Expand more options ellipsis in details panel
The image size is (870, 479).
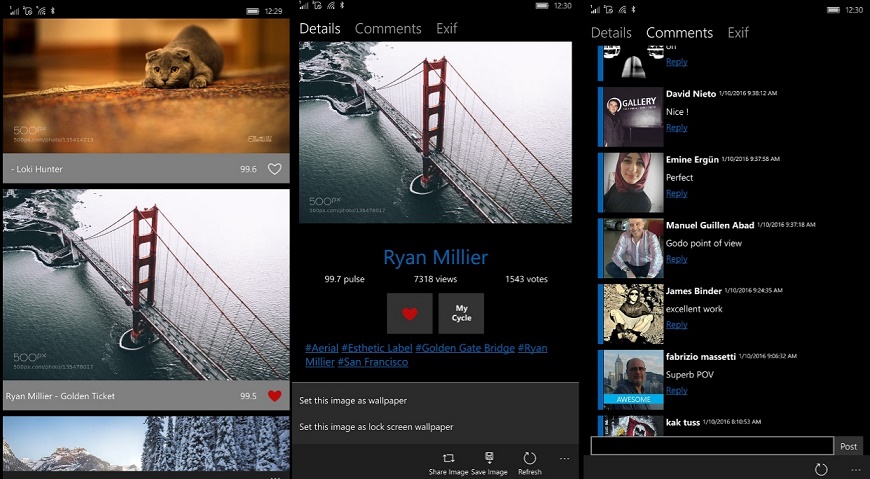point(565,459)
